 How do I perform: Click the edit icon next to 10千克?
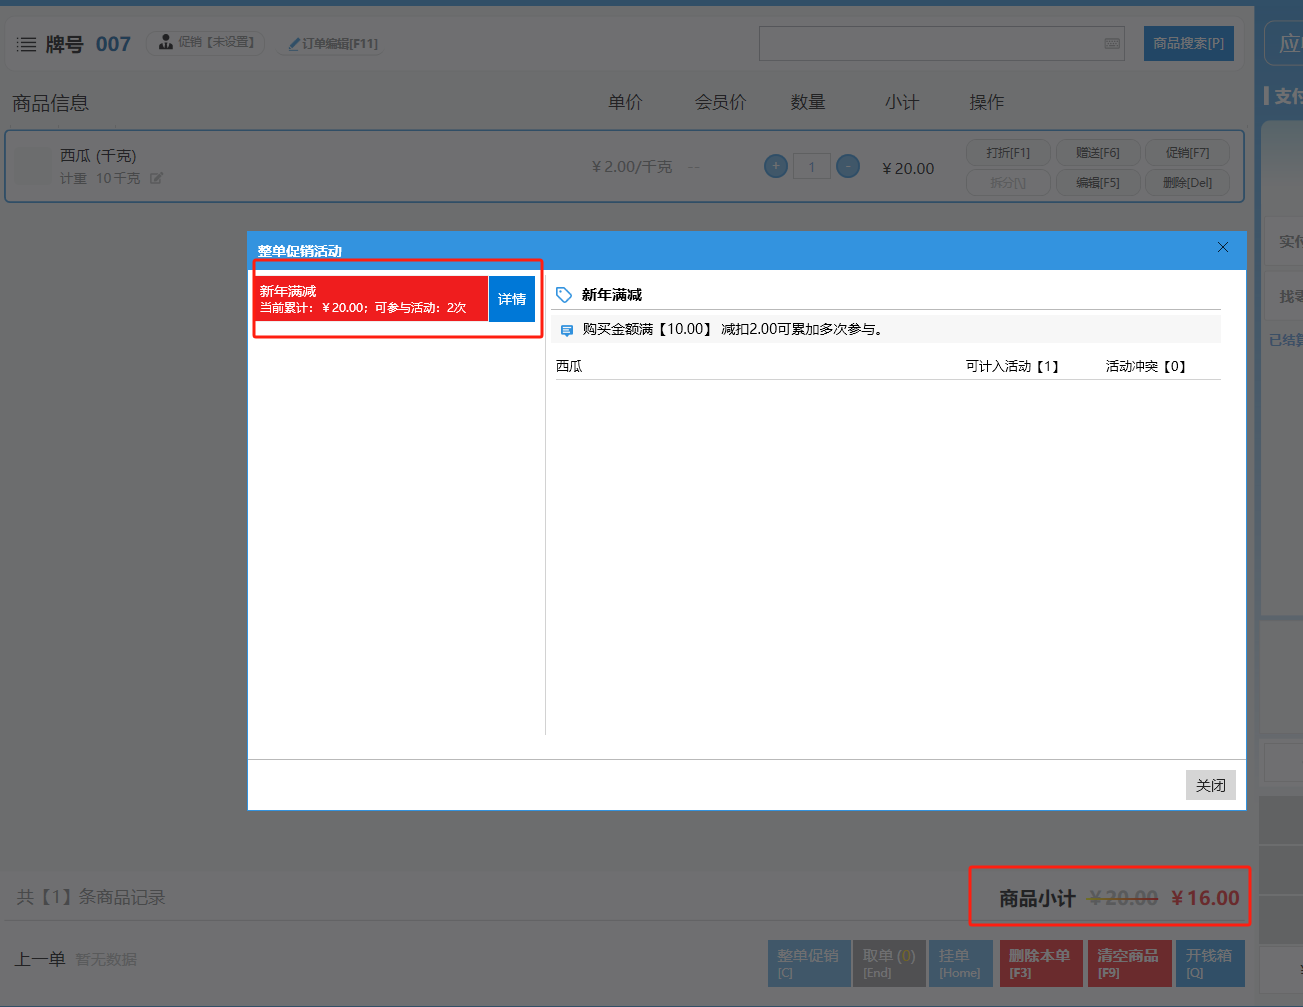(x=156, y=179)
